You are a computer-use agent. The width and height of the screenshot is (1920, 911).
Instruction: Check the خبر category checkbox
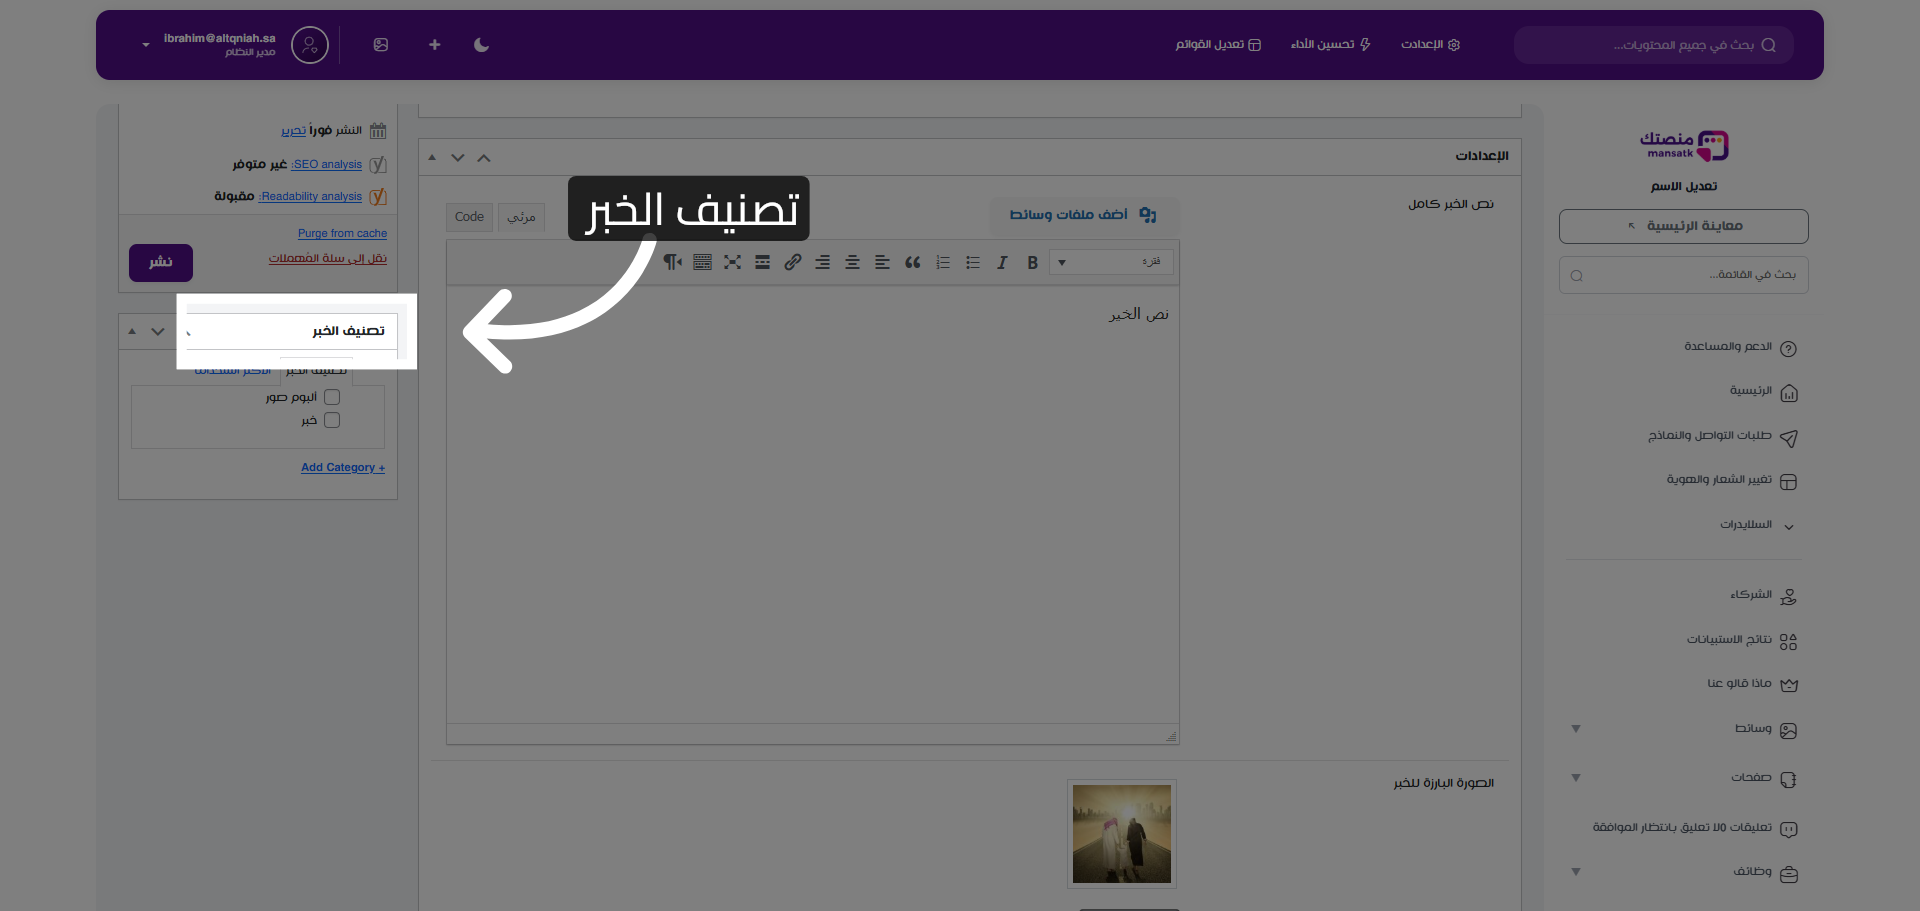[x=331, y=420]
